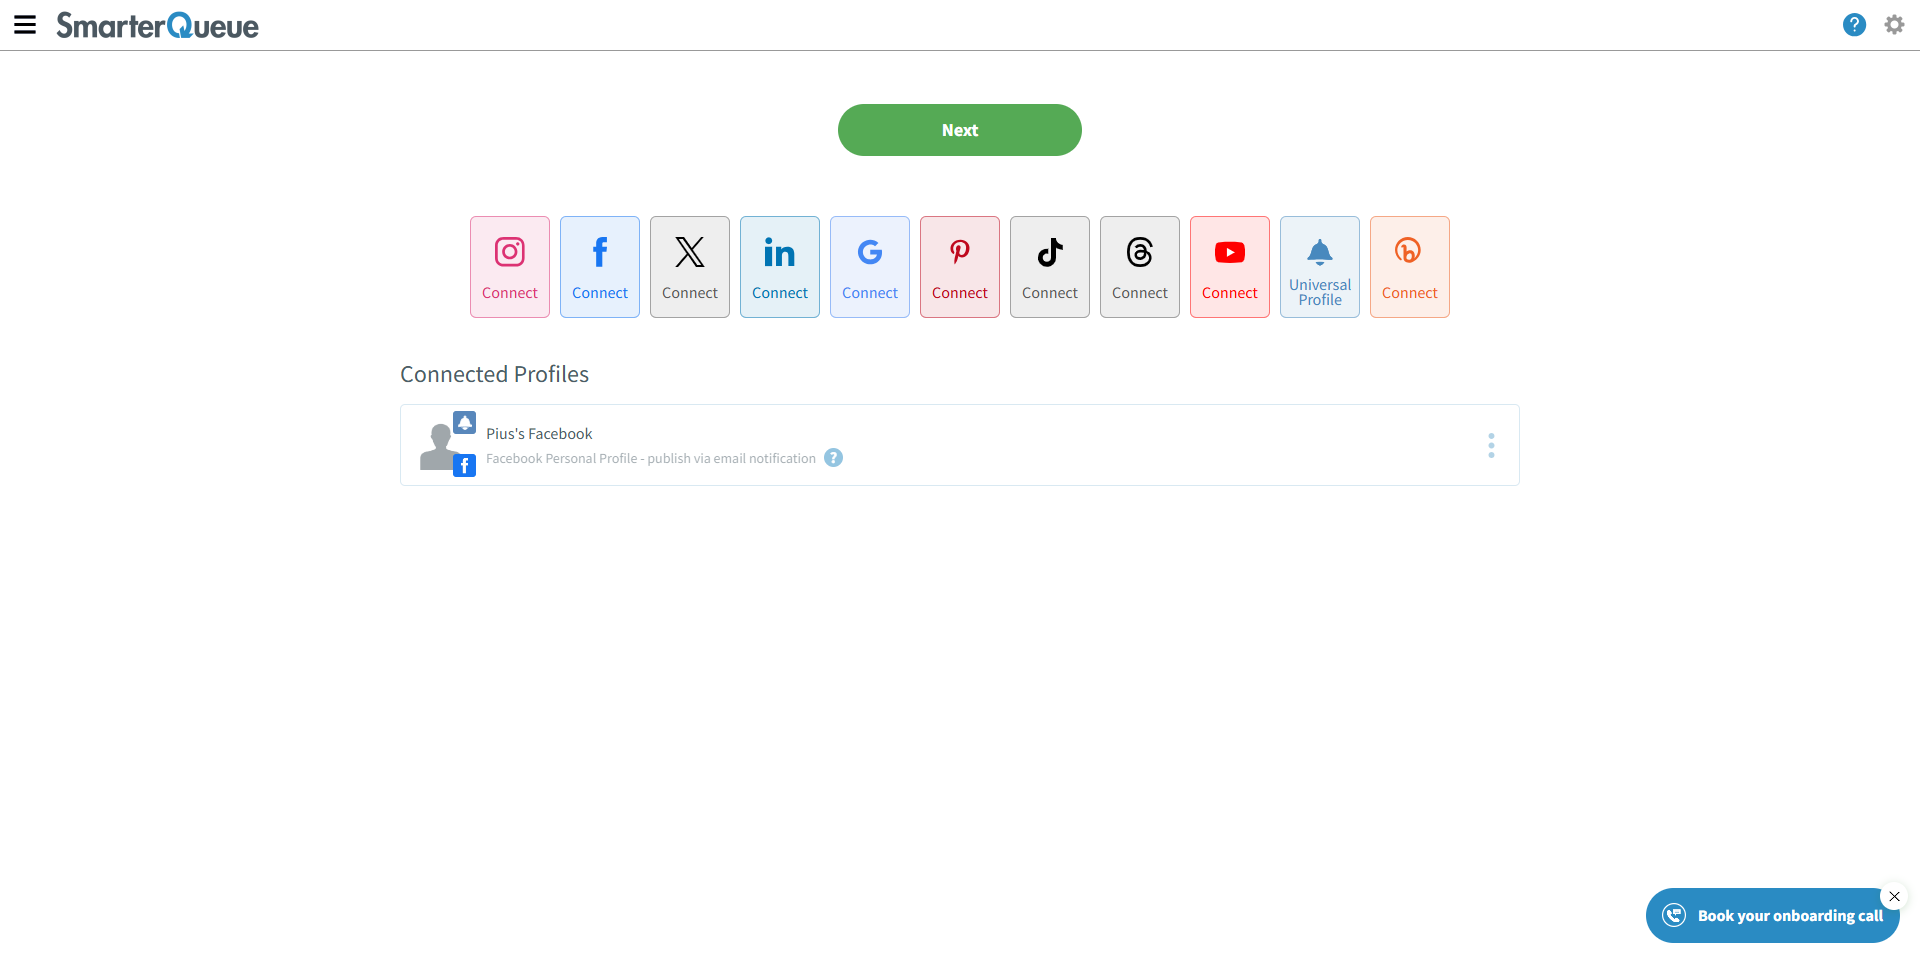1920x963 pixels.
Task: Connect a TikTok account
Action: [1050, 267]
